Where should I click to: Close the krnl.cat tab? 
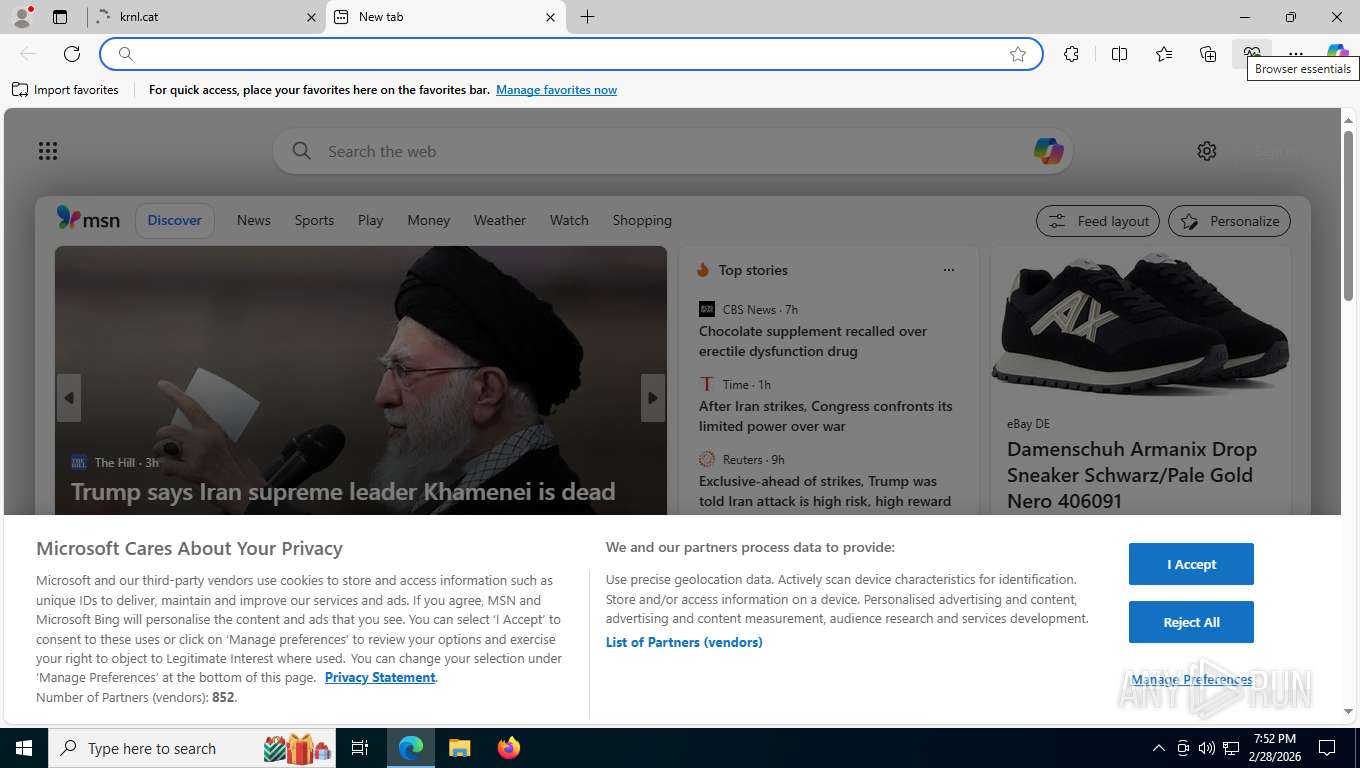[311, 17]
